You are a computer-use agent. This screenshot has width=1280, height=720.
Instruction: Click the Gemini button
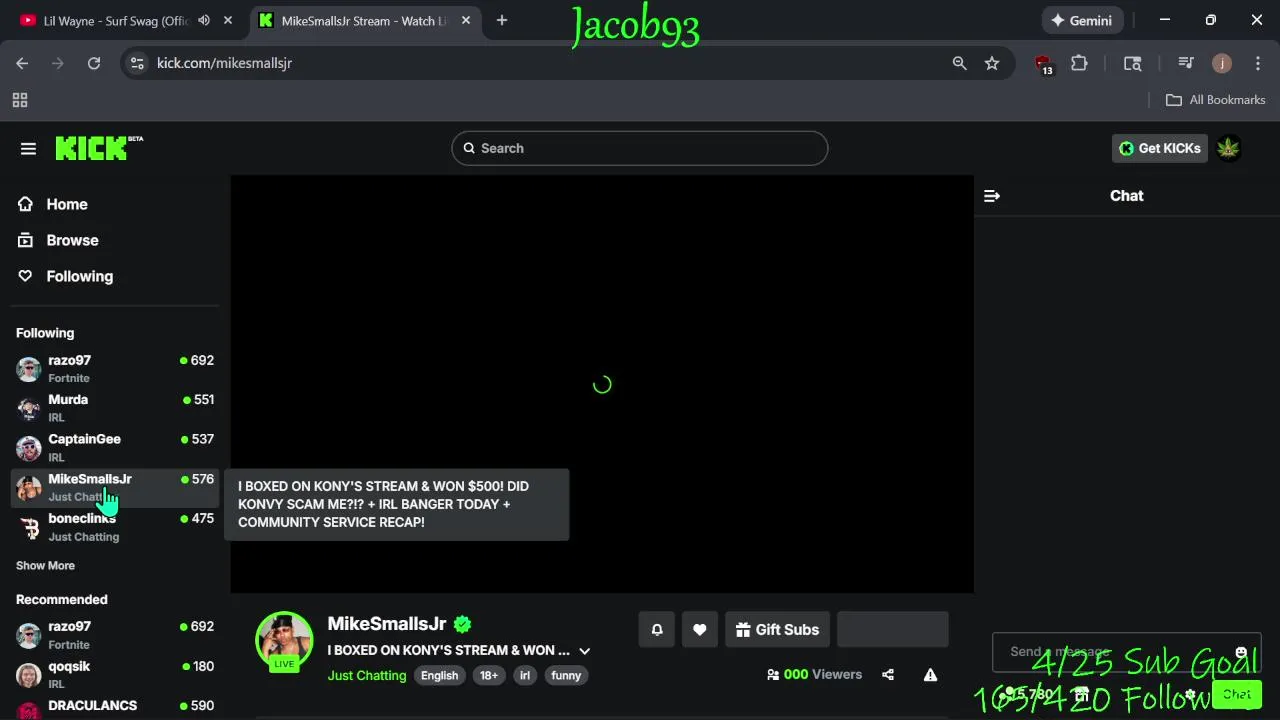pyautogui.click(x=1081, y=20)
